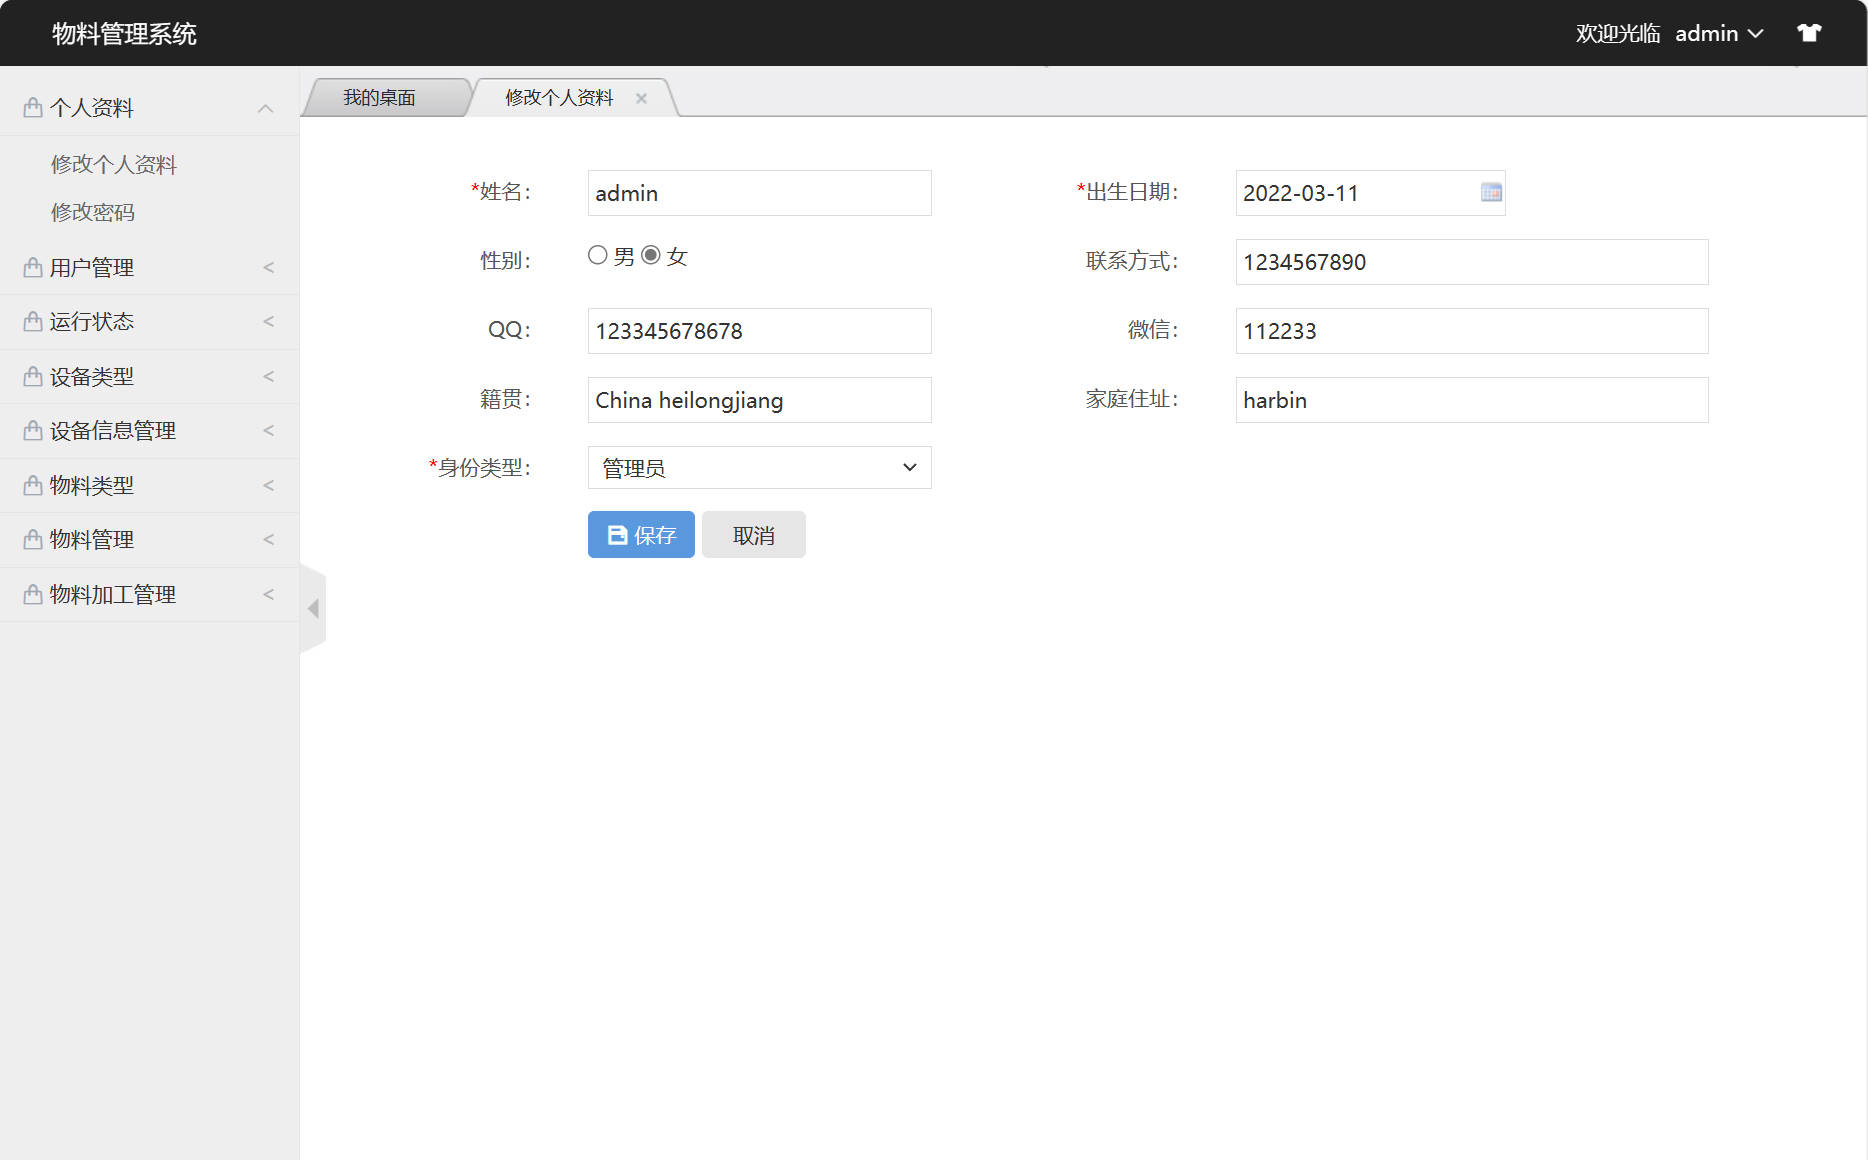Collapse the sidebar using the left arrow handle
Screen dimensions: 1868x1160
tap(313, 608)
